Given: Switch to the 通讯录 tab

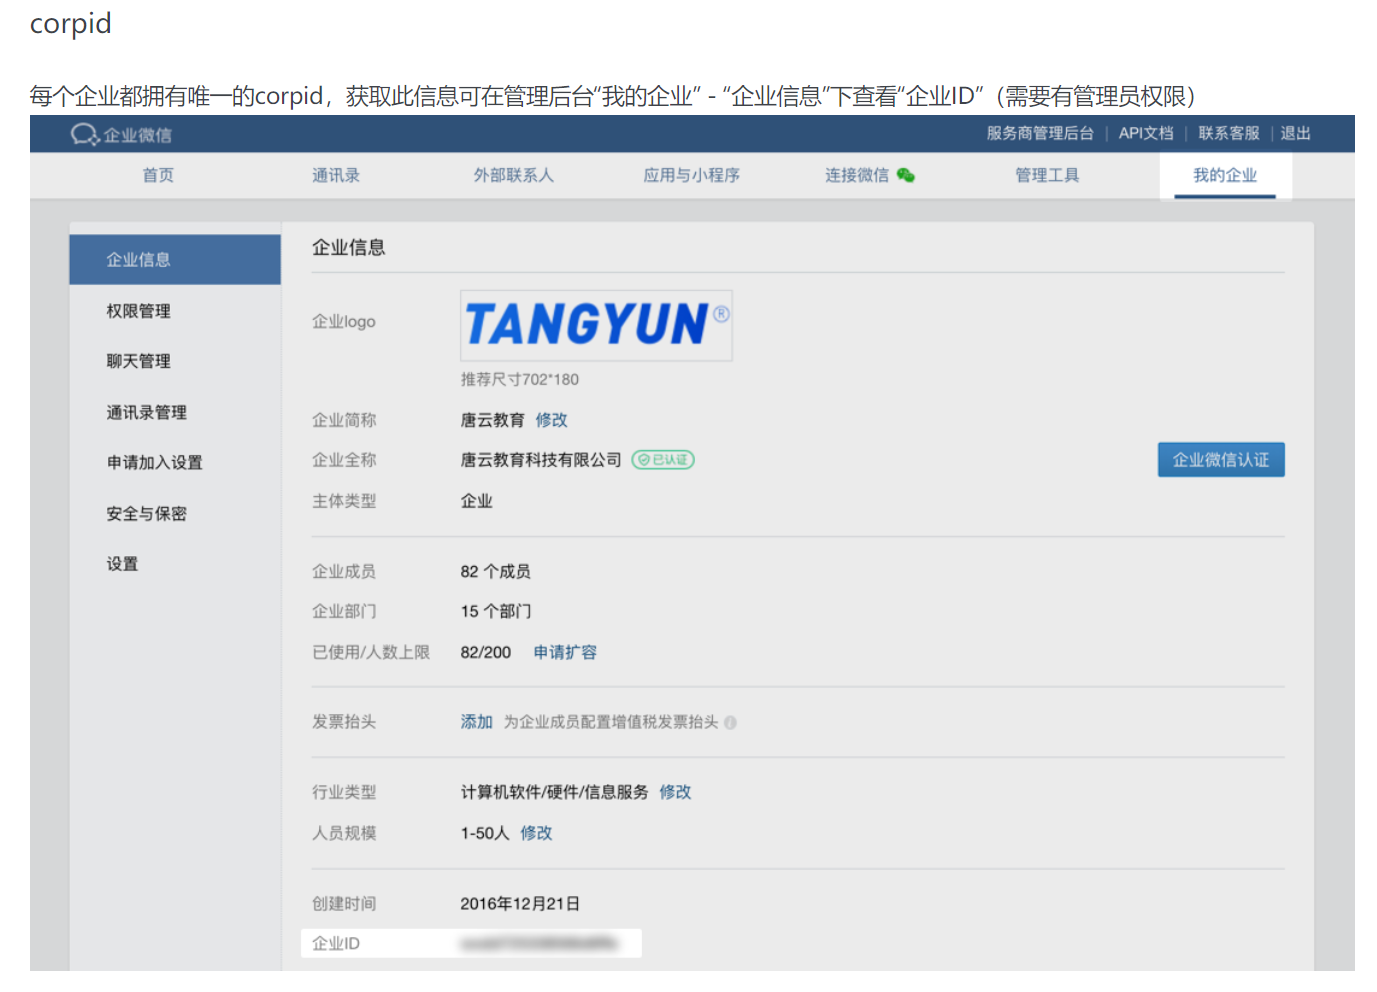Looking at the screenshot, I should [336, 175].
